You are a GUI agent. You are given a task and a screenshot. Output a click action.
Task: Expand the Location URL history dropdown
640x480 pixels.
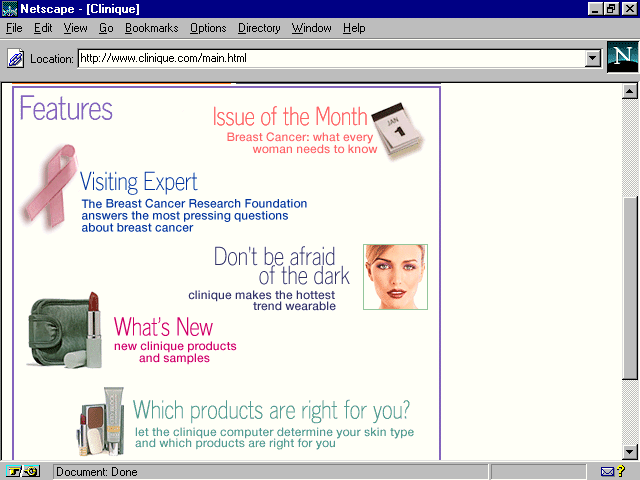pyautogui.click(x=593, y=59)
